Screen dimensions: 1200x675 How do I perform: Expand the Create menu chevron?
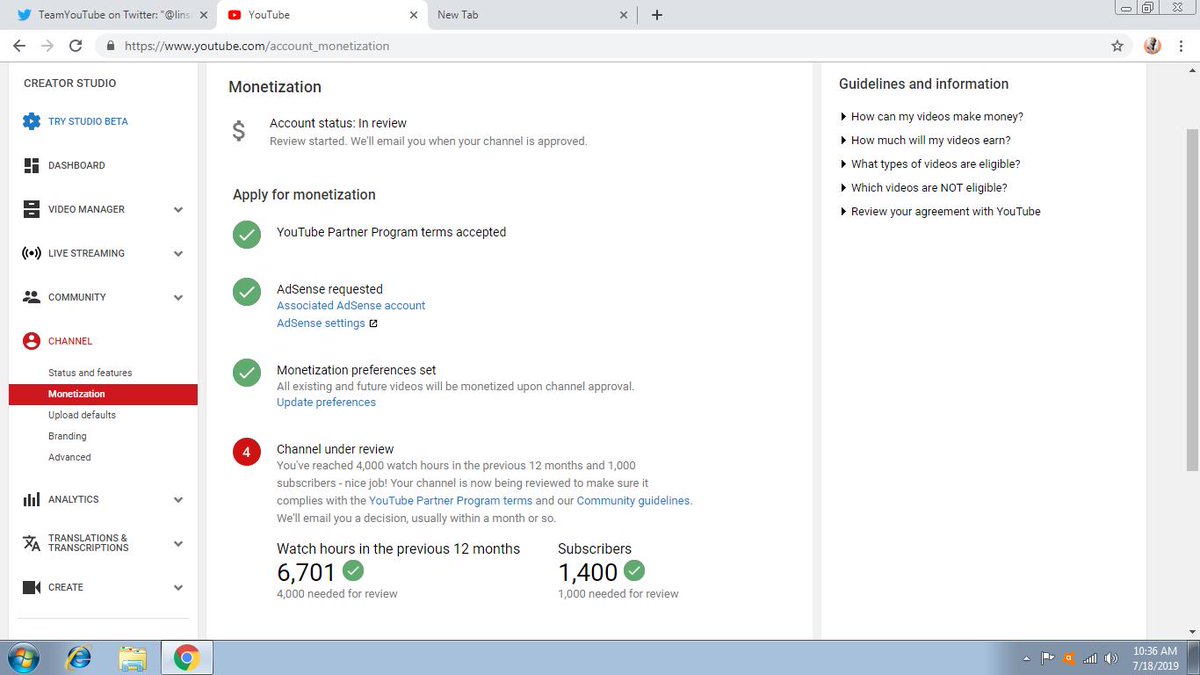click(x=178, y=588)
